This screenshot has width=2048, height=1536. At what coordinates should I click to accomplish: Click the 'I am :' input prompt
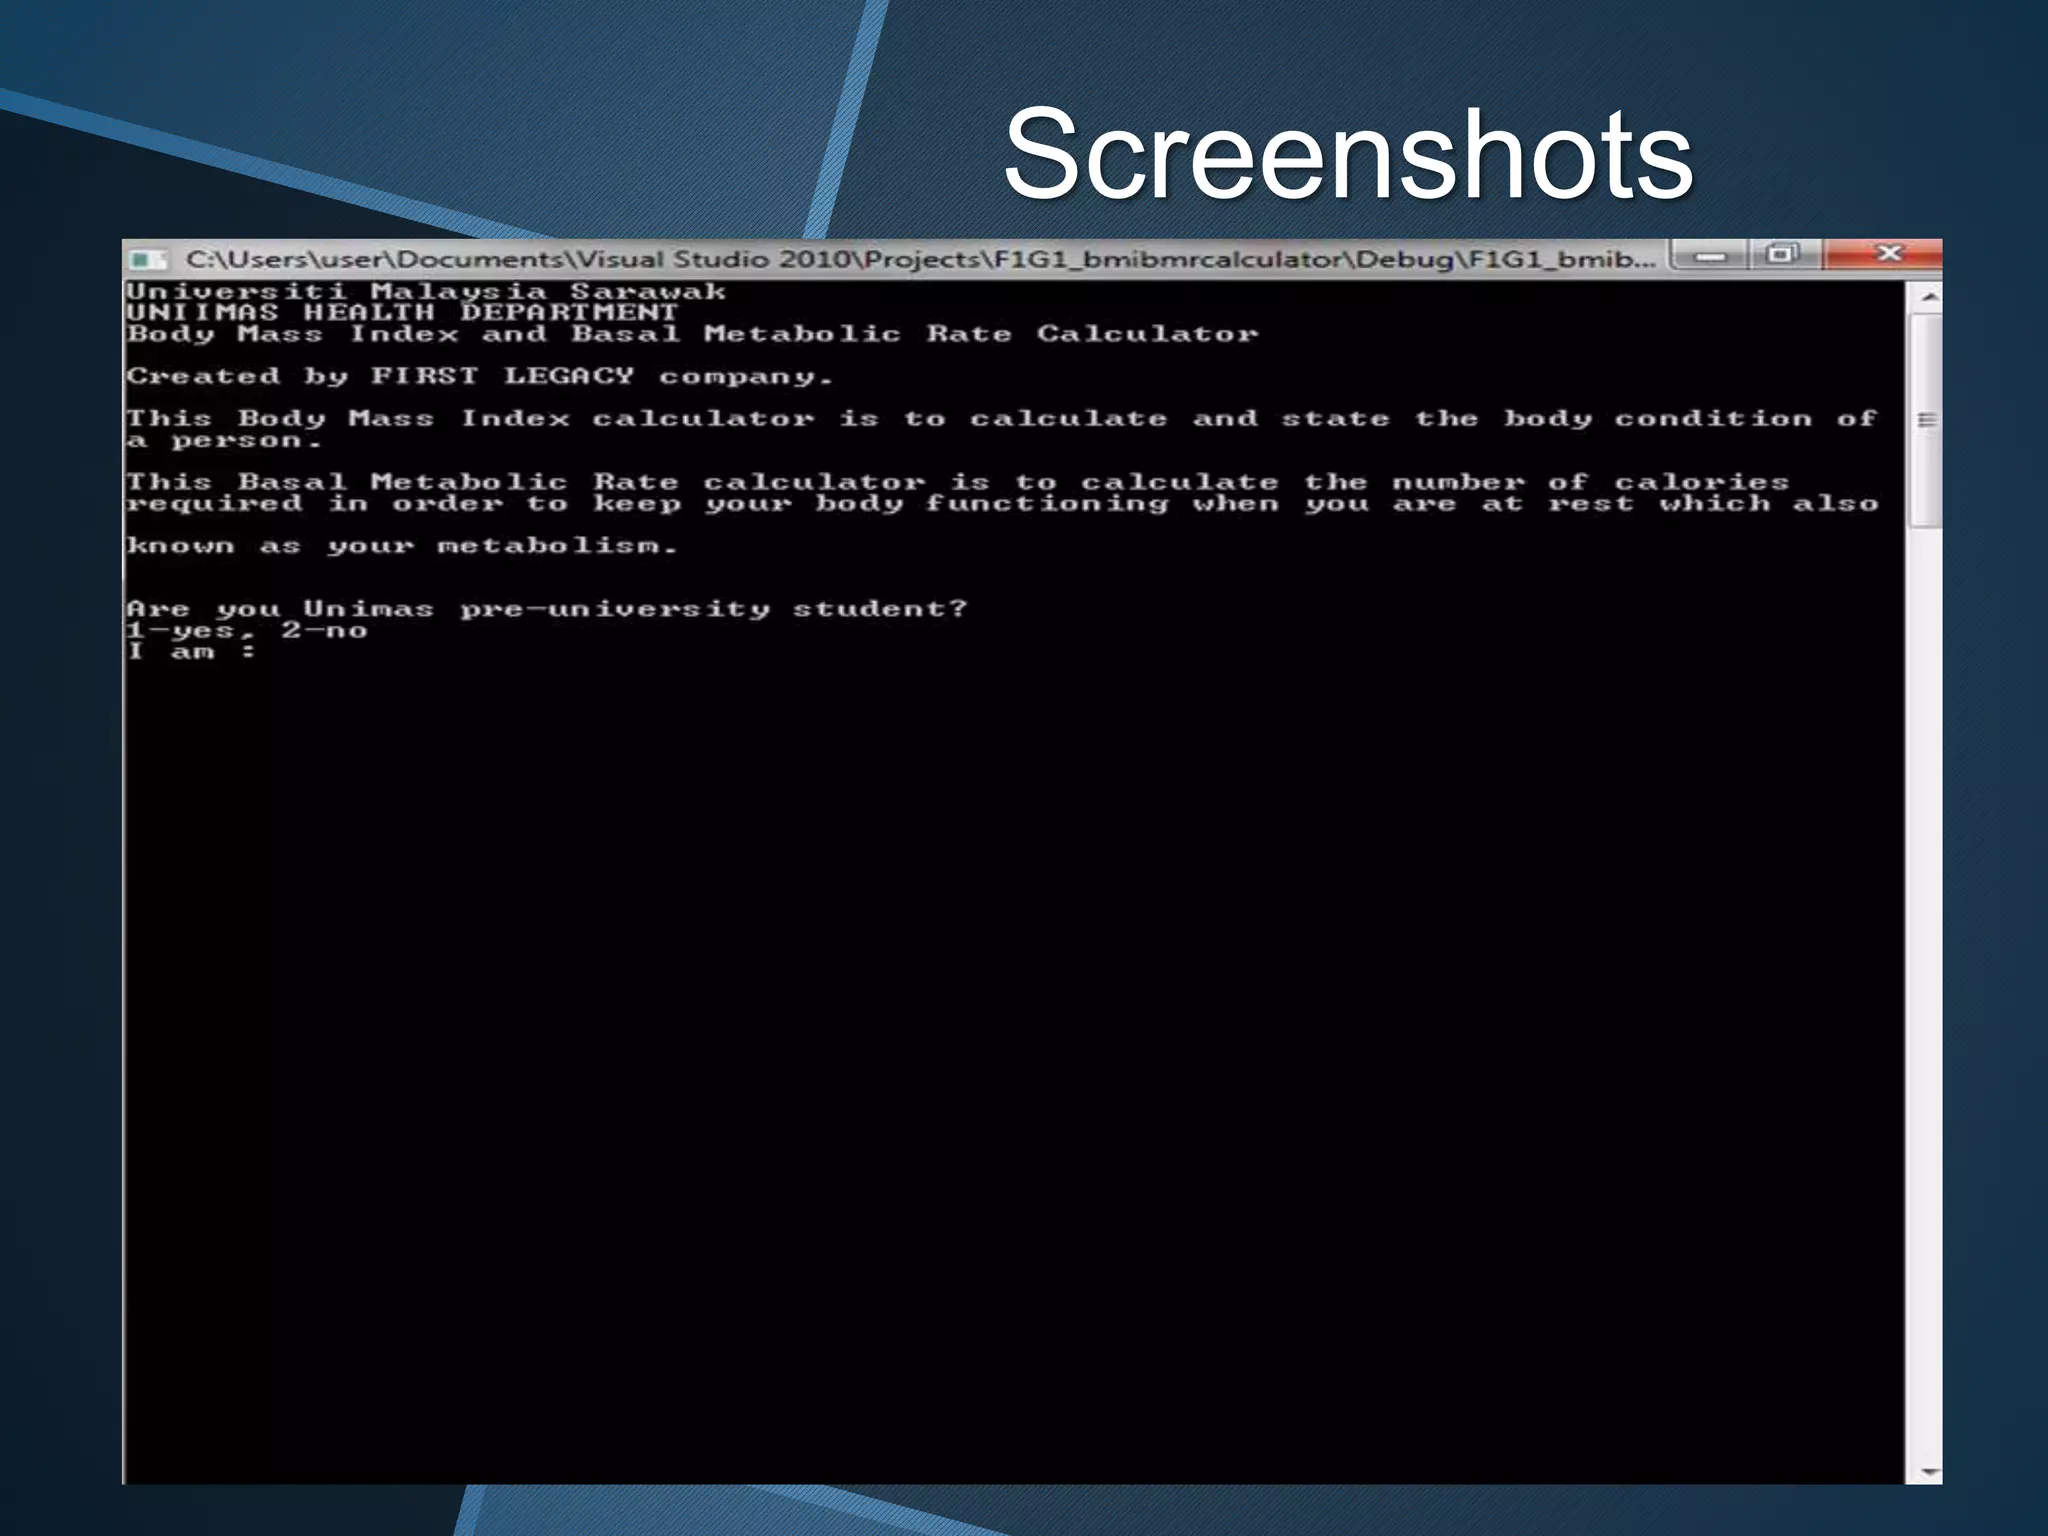click(x=191, y=652)
